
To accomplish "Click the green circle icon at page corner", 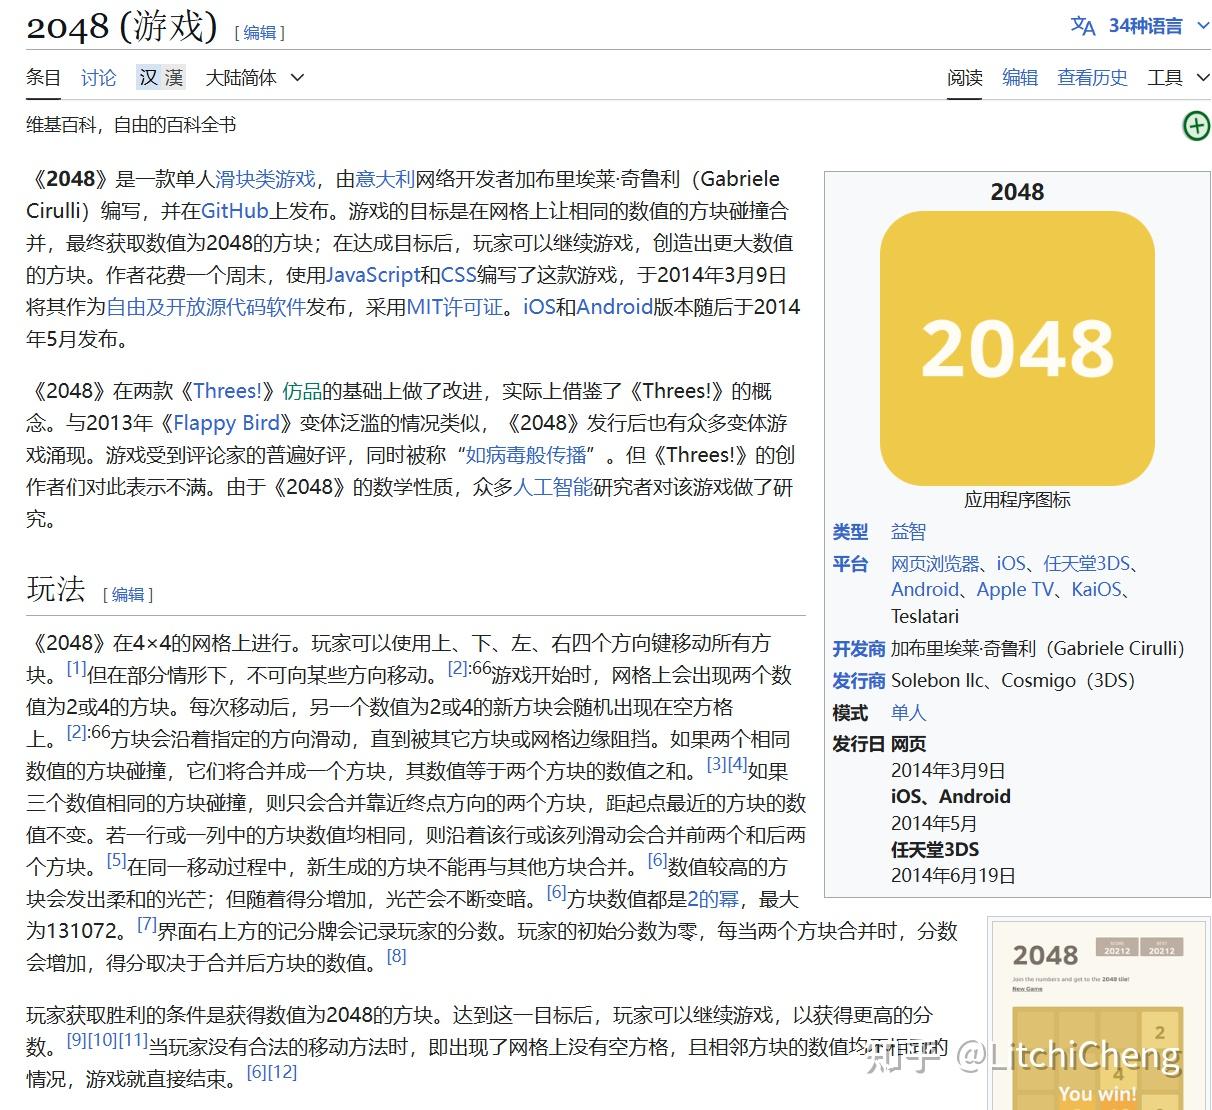I will [x=1196, y=126].
